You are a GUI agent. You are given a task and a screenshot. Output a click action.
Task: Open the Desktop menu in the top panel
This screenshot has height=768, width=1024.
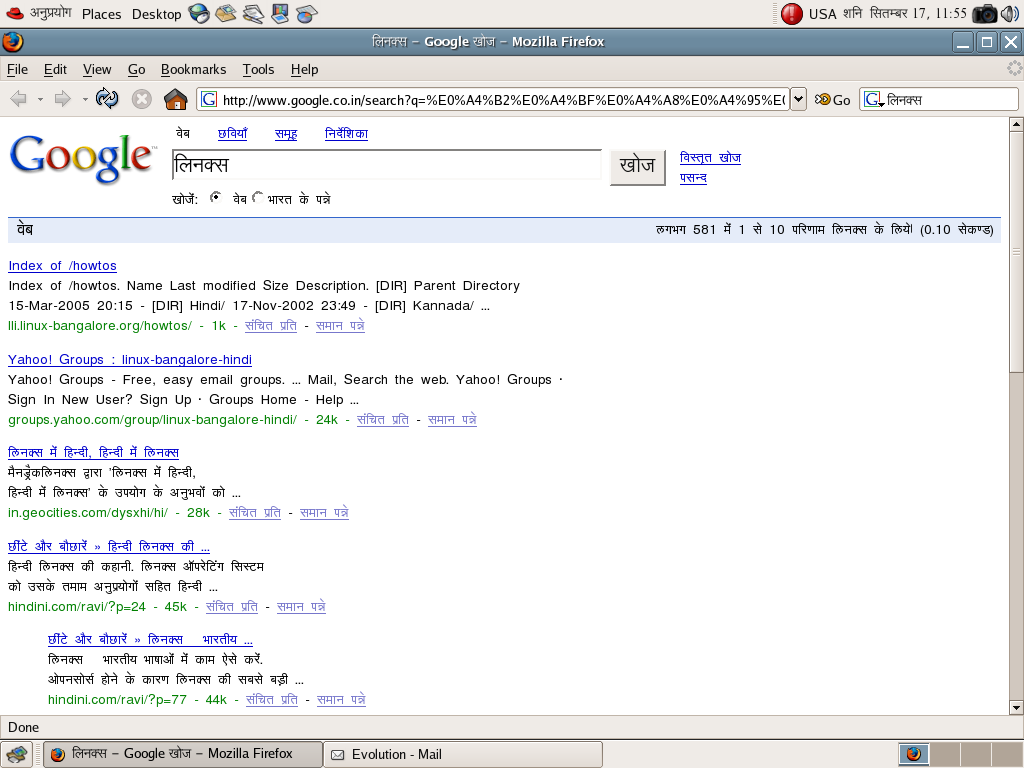[156, 14]
